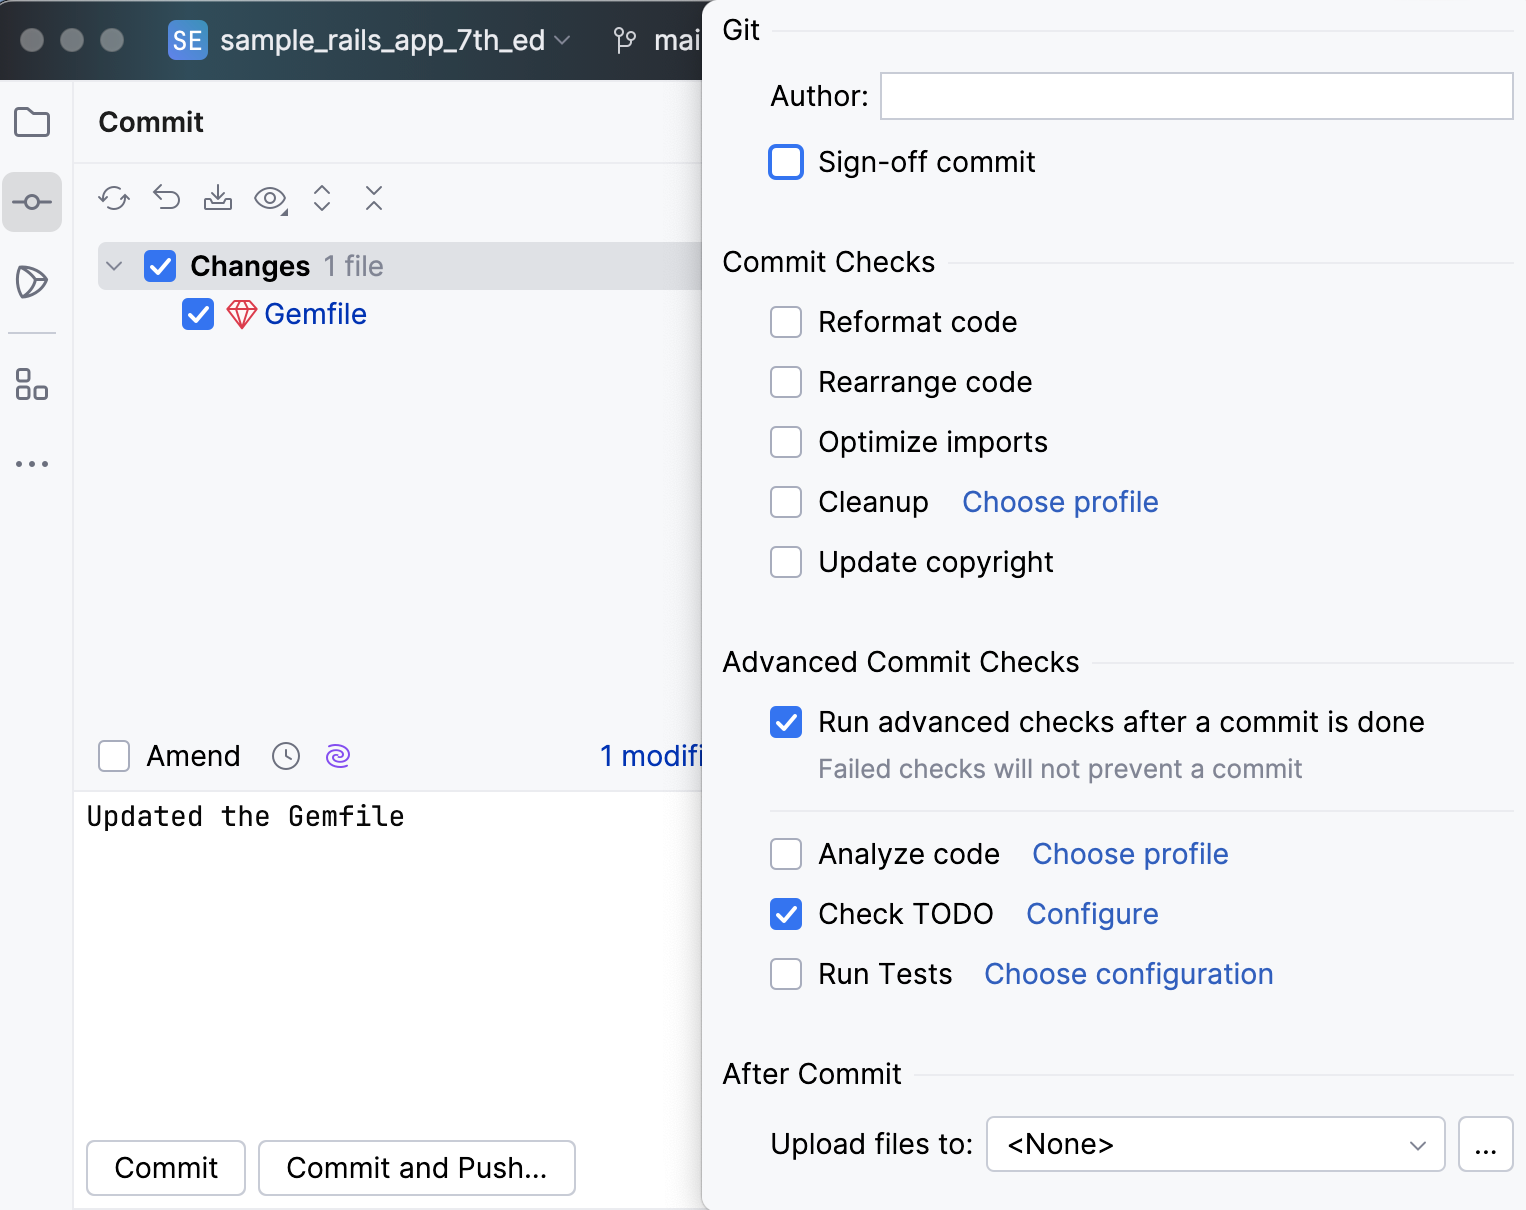The height and width of the screenshot is (1210, 1526).
Task: Enable the Sign-off commit checkbox
Action: tap(786, 162)
